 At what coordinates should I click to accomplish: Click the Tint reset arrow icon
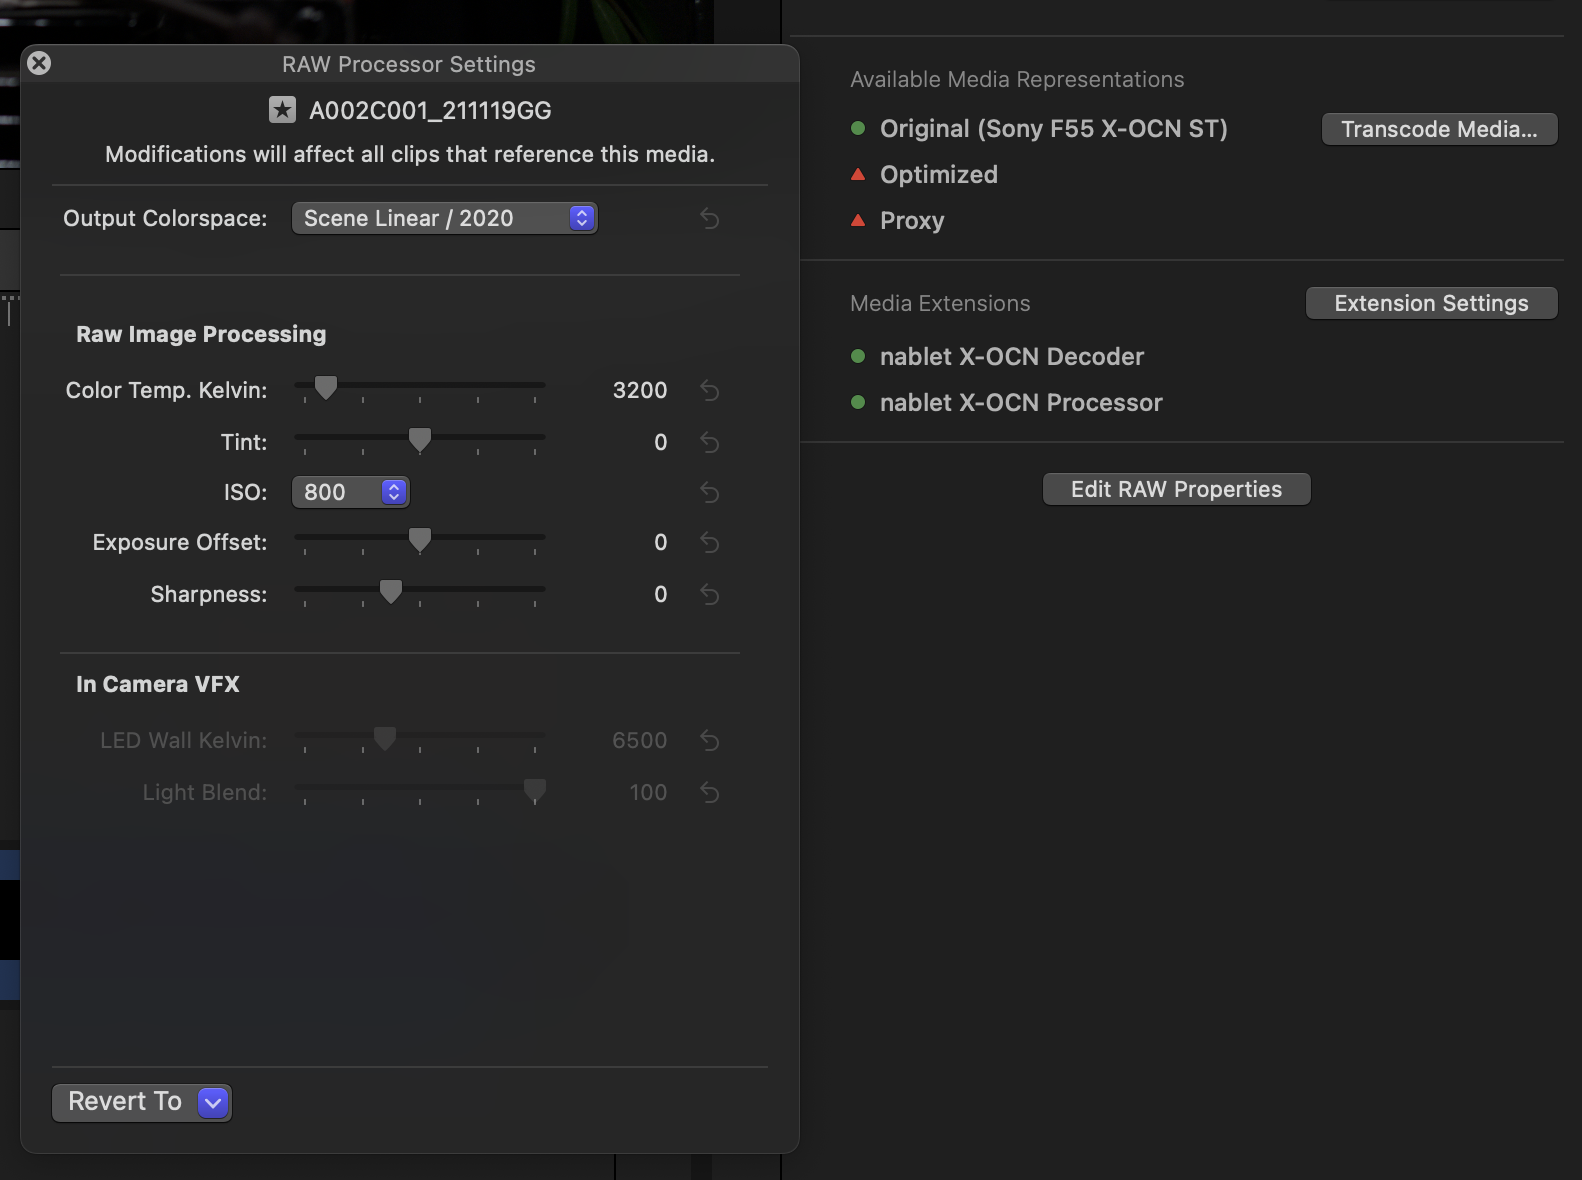[709, 442]
